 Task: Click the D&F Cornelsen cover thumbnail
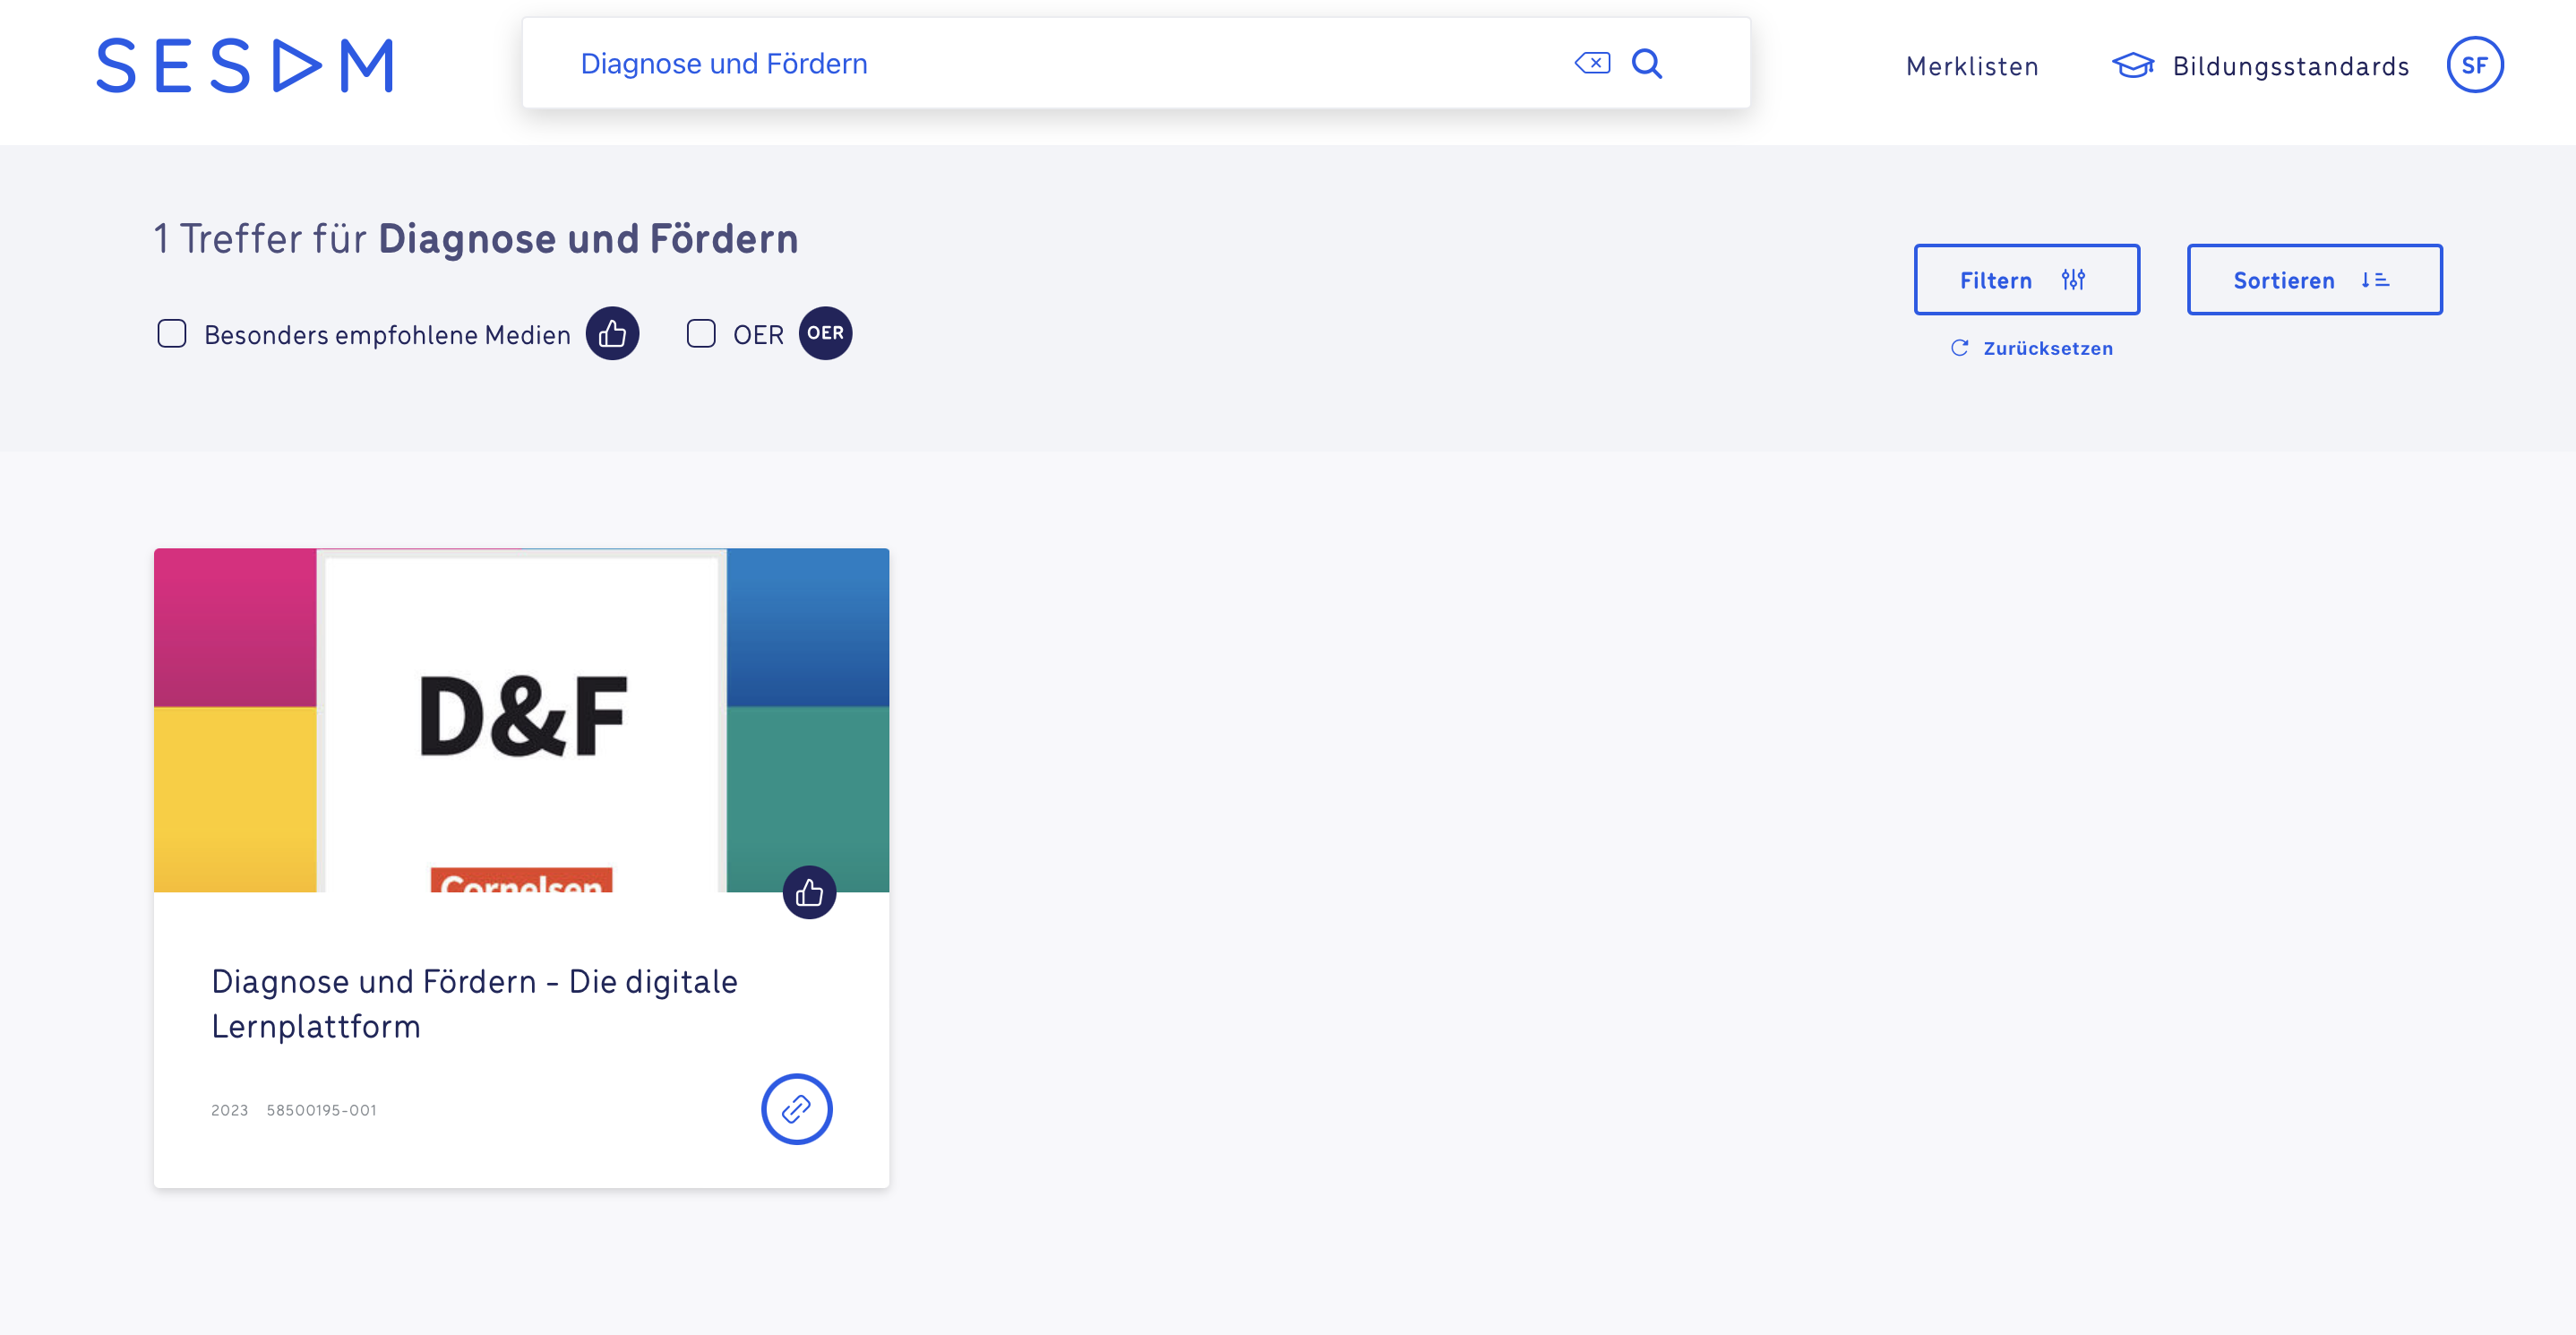click(521, 720)
